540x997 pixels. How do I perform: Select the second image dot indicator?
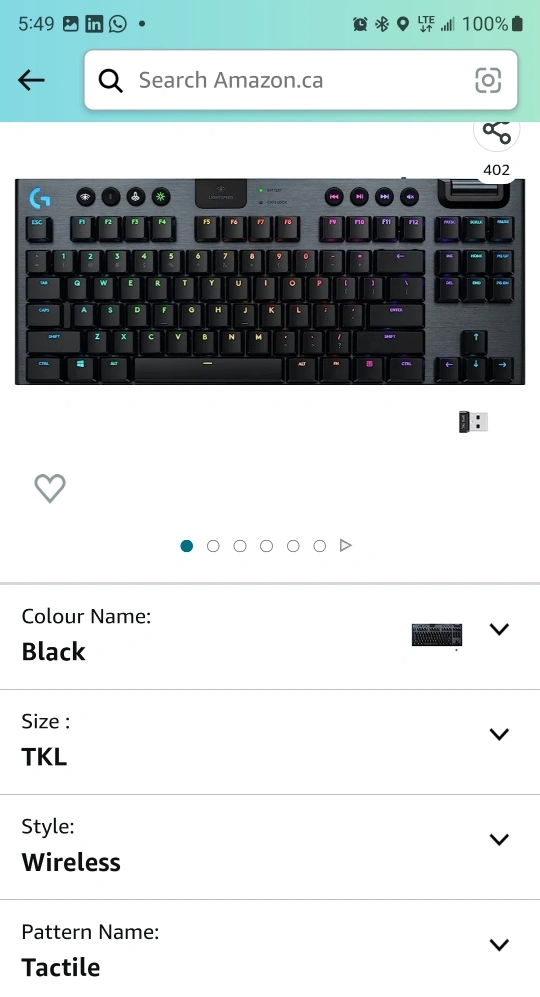pyautogui.click(x=213, y=546)
